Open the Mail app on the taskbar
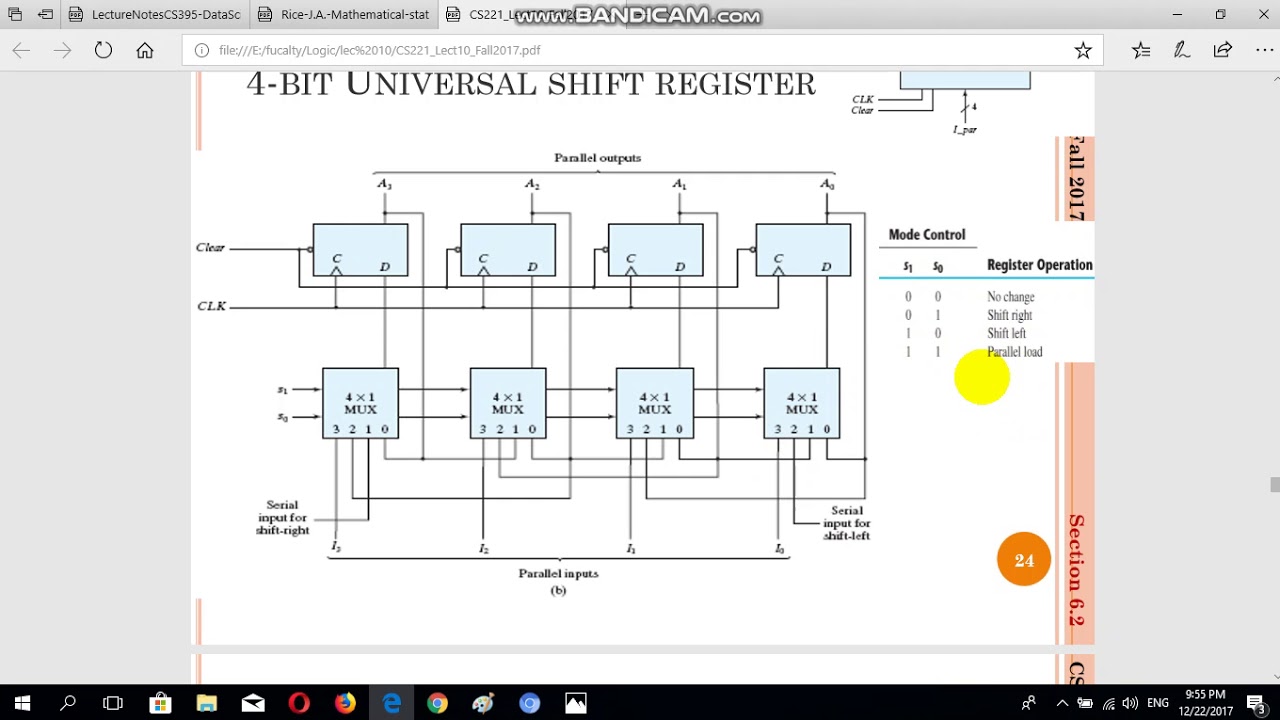 pos(253,703)
